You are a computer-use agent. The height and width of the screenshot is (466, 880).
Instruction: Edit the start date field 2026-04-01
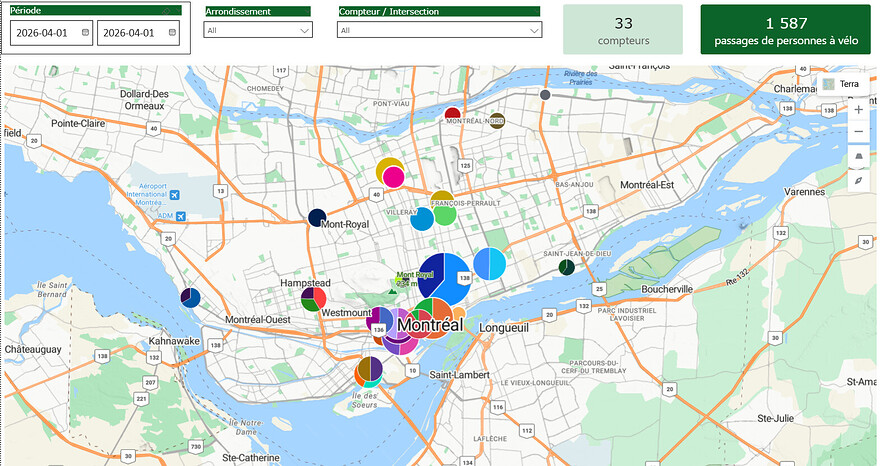(51, 33)
